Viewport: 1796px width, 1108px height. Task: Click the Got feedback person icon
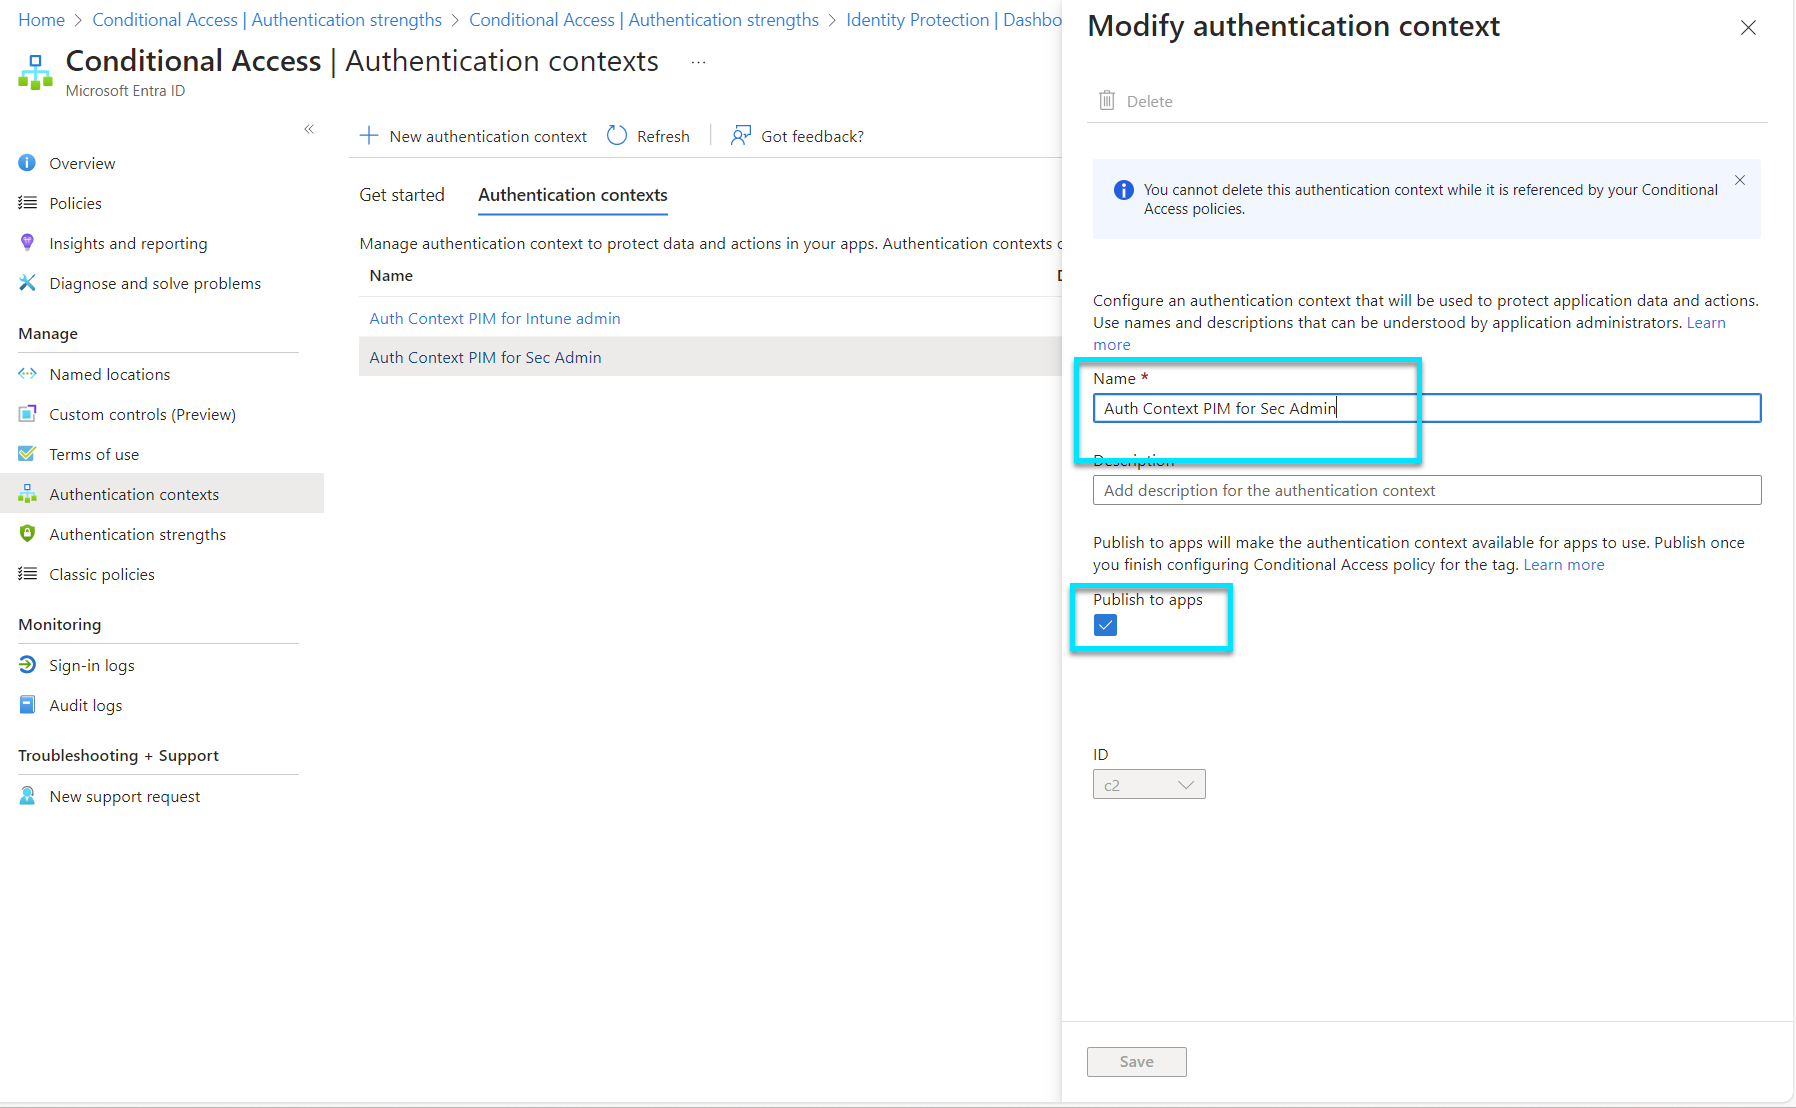741,136
